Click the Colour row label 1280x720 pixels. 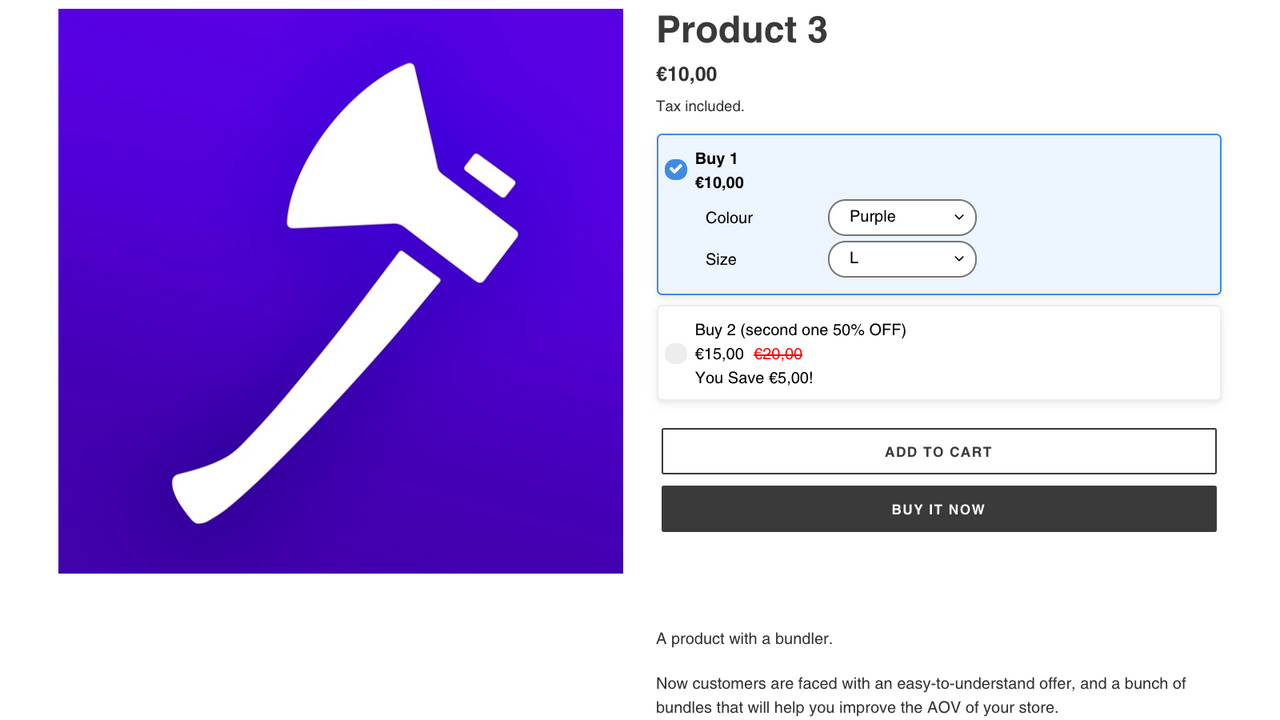tap(728, 217)
